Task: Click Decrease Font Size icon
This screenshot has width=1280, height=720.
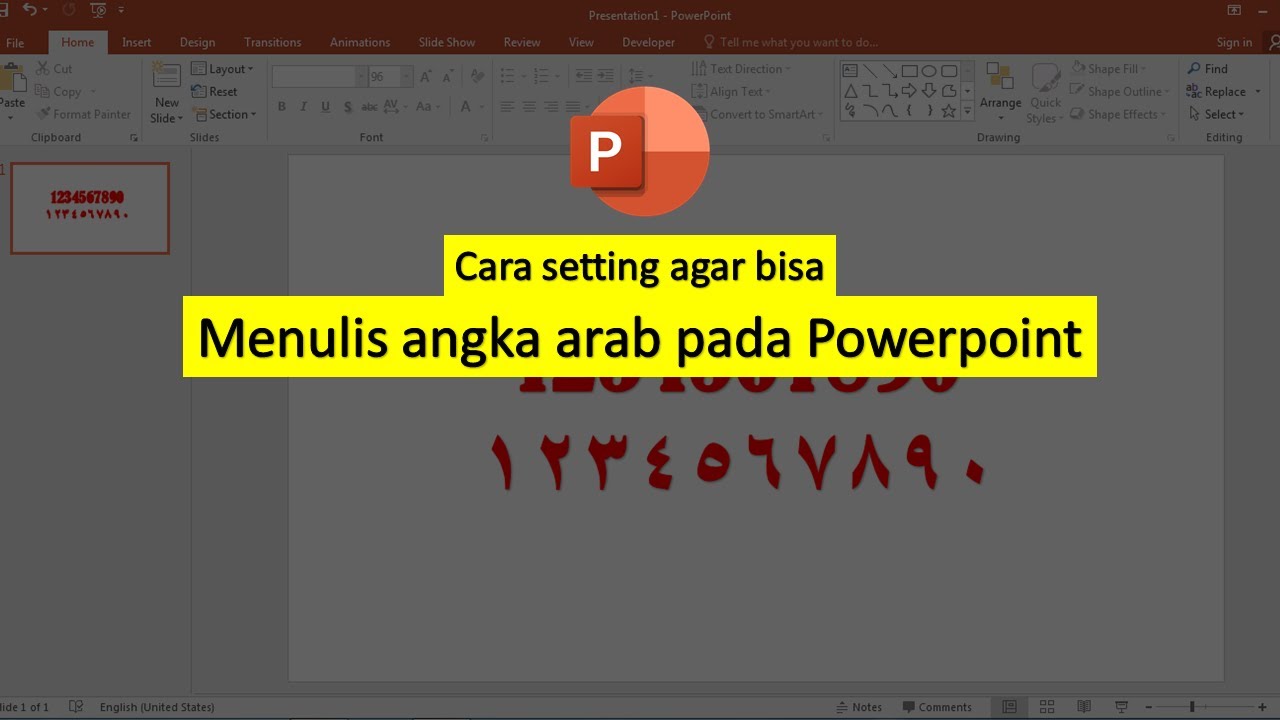Action: point(450,77)
